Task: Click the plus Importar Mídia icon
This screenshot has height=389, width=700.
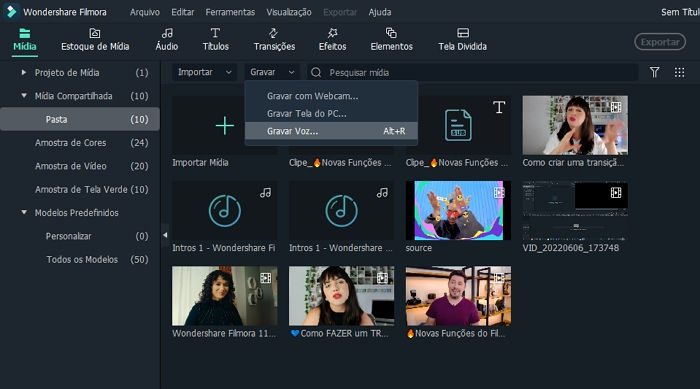Action: coord(225,125)
